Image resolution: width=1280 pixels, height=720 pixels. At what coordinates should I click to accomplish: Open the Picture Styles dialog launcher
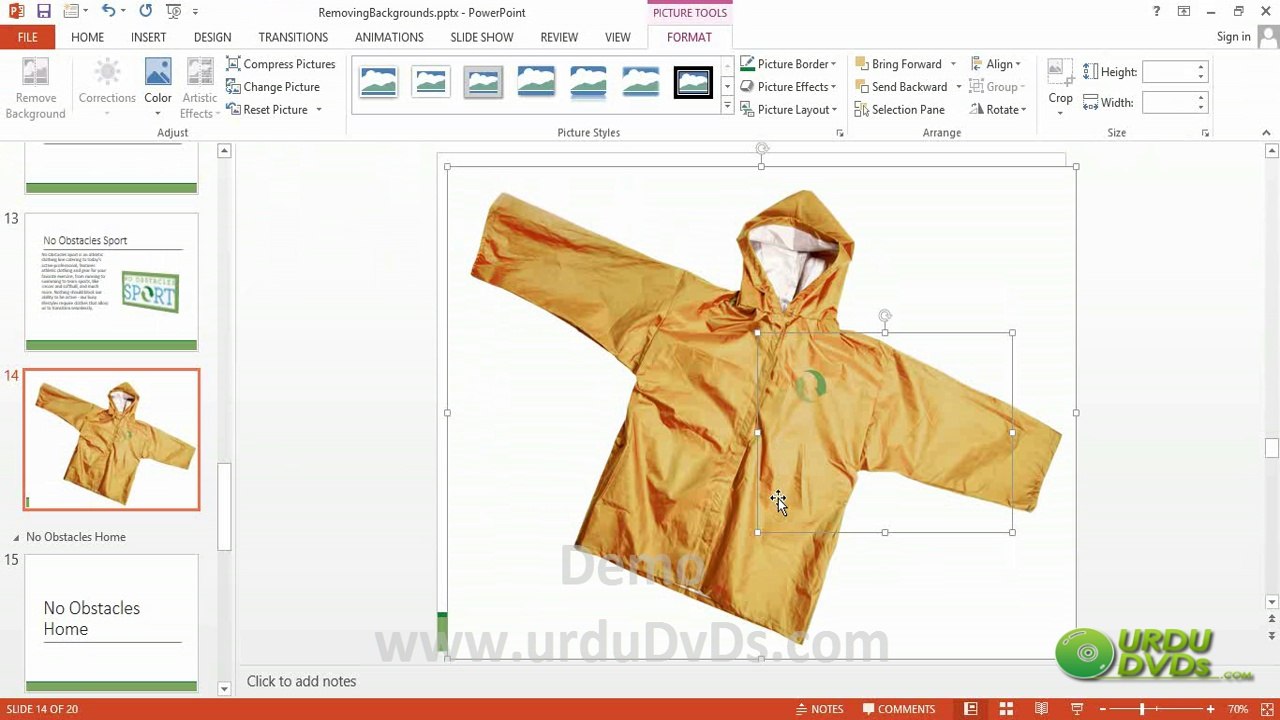(x=840, y=133)
